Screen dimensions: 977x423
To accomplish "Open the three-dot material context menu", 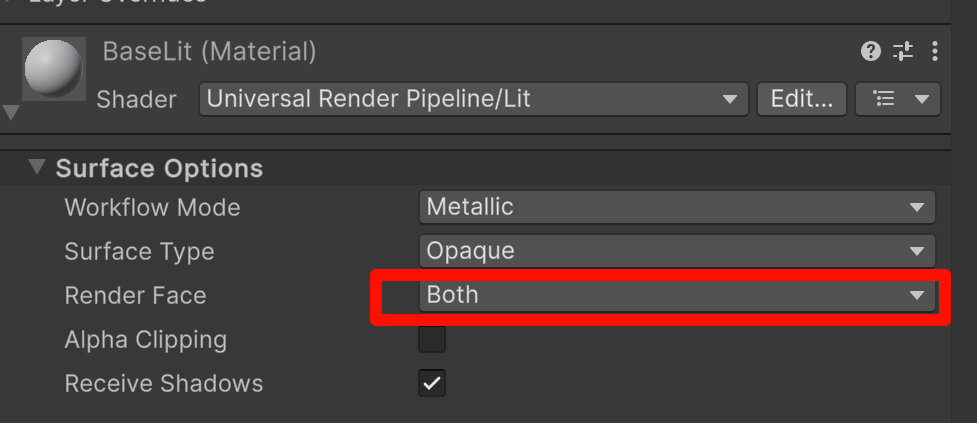I will (x=934, y=51).
